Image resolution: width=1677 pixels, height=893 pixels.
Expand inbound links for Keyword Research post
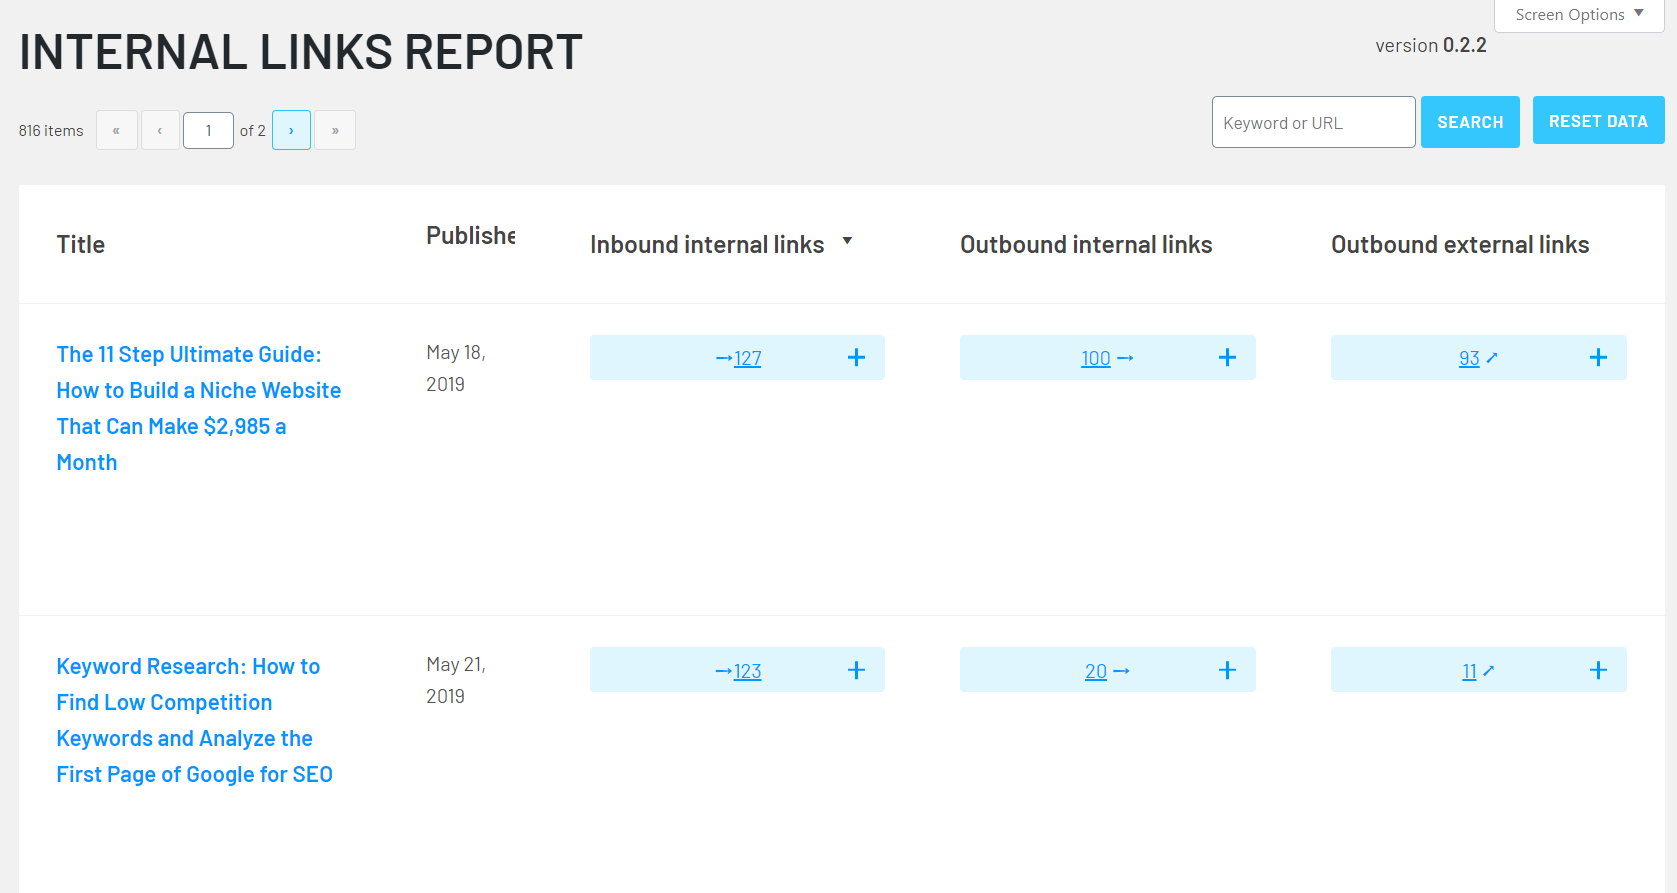856,670
